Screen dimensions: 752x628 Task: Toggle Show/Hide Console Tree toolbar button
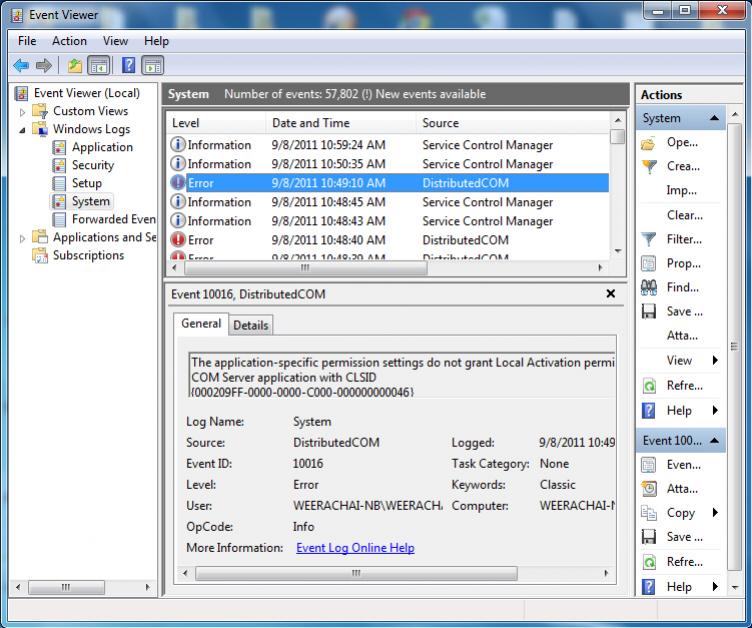coord(99,66)
